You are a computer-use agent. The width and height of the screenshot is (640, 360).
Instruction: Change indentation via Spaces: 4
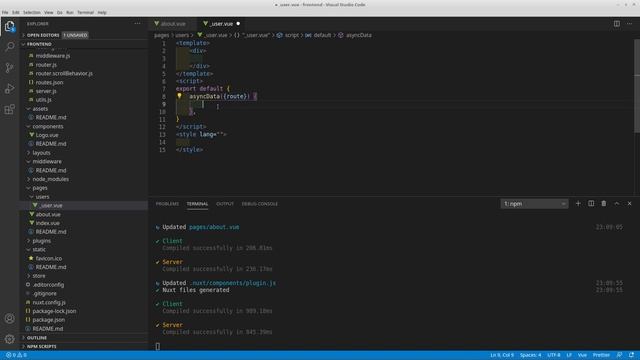coord(530,355)
